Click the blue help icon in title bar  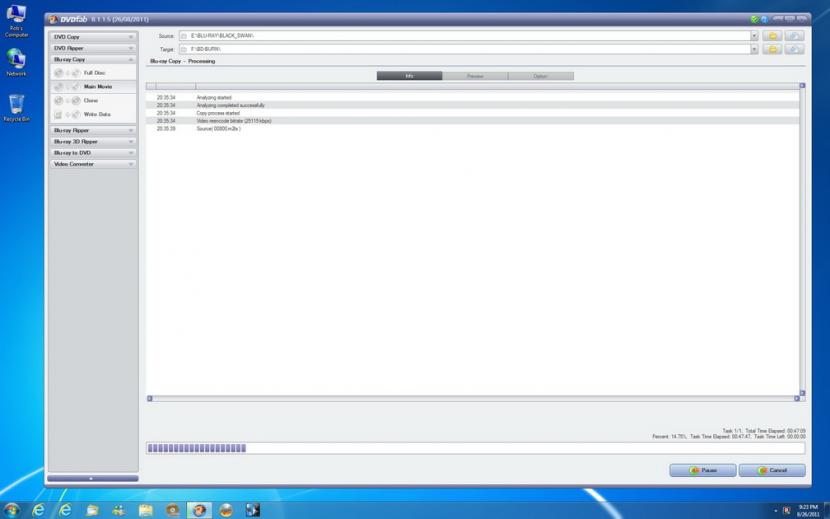point(764,19)
